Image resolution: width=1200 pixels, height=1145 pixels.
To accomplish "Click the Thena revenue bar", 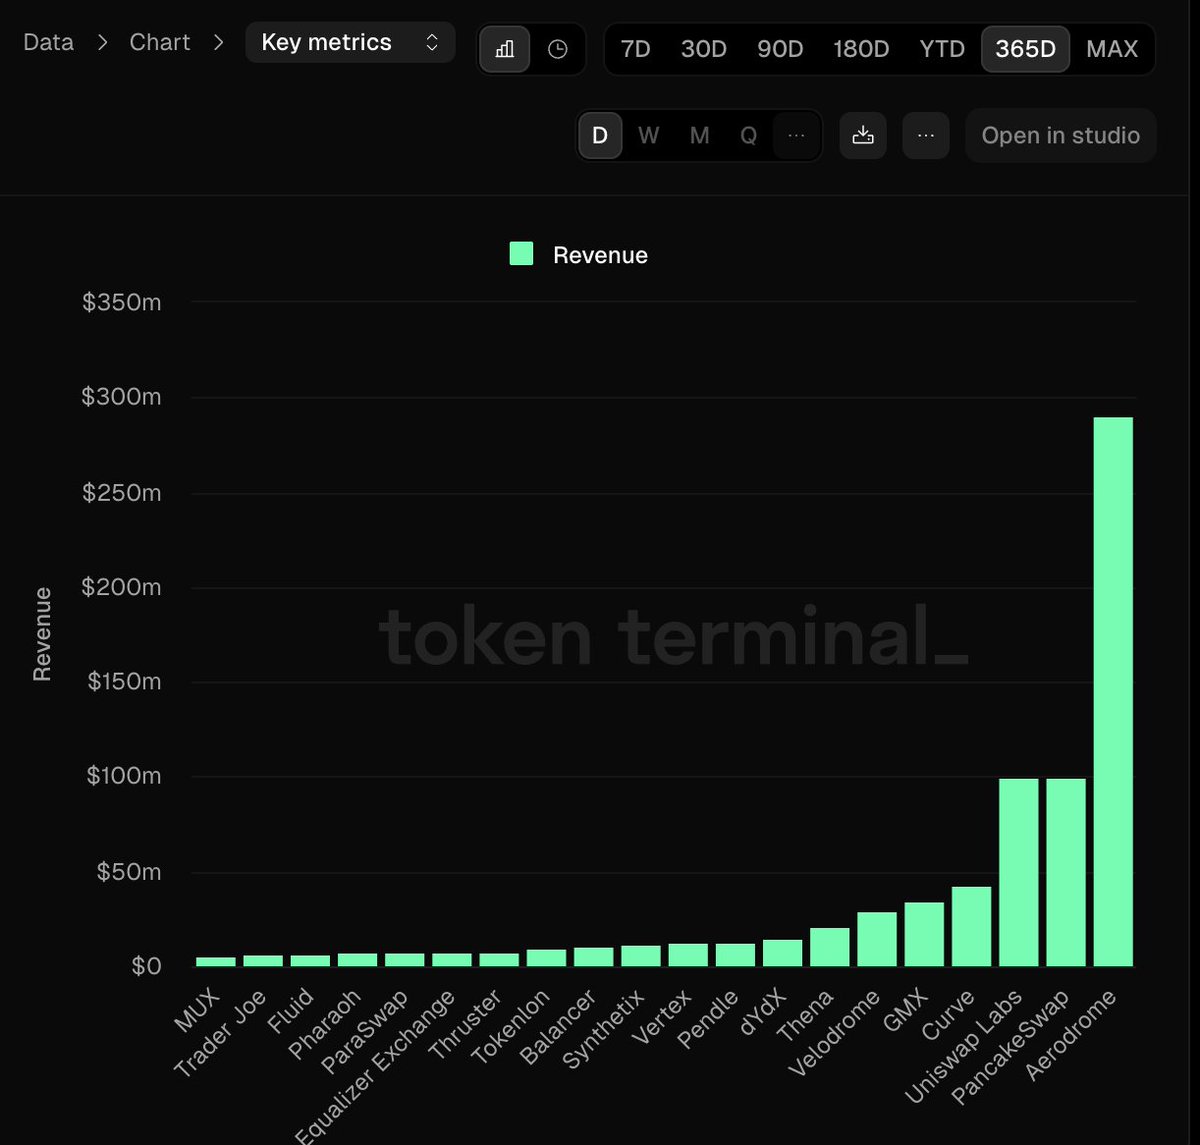I will pos(830,947).
